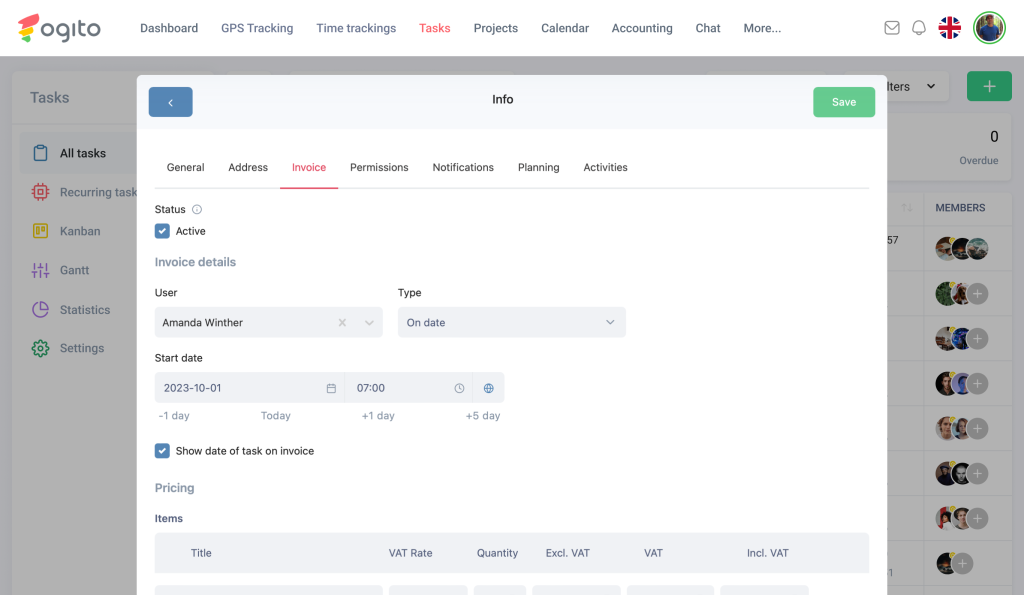Click the mail envelope icon in header
Viewport: 1024px width, 595px height.
tap(892, 28)
